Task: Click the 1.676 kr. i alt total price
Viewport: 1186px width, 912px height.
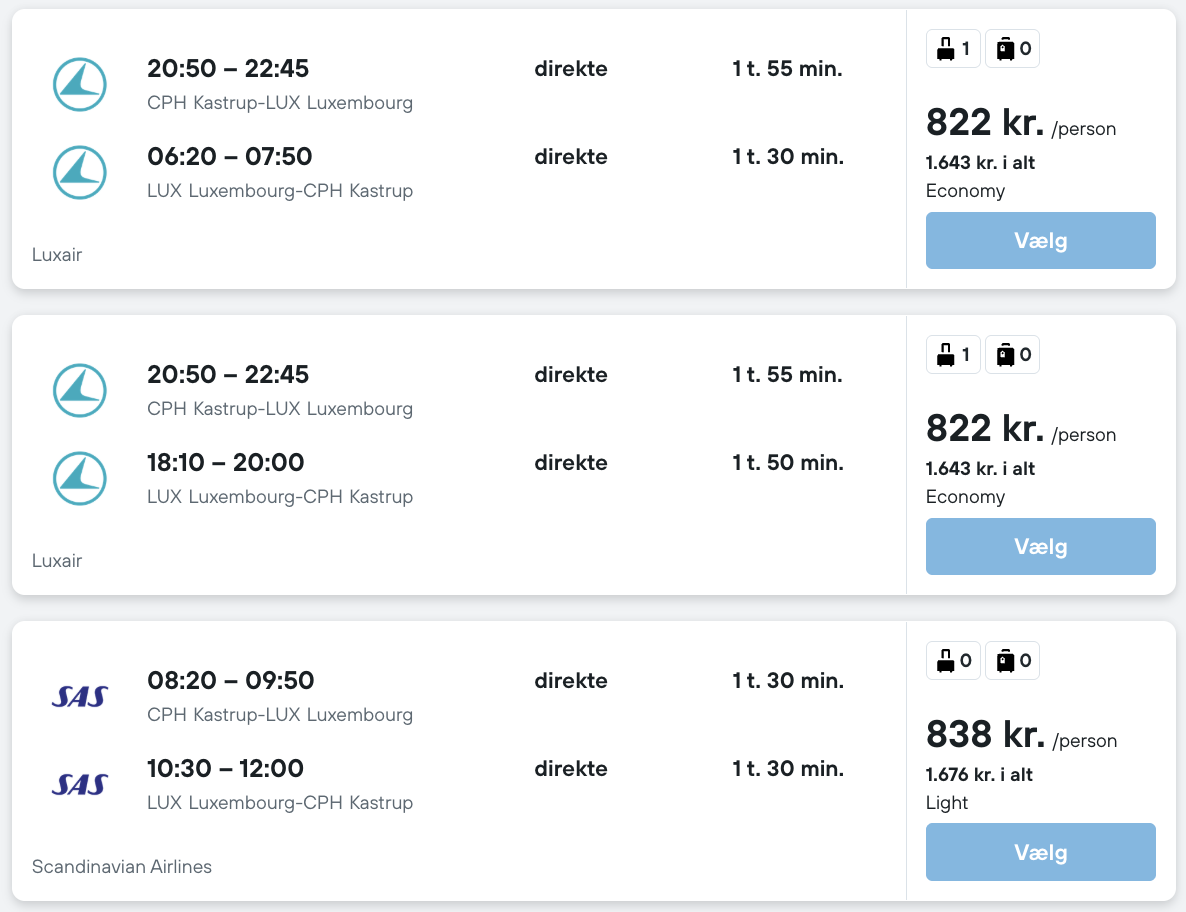Action: click(979, 775)
